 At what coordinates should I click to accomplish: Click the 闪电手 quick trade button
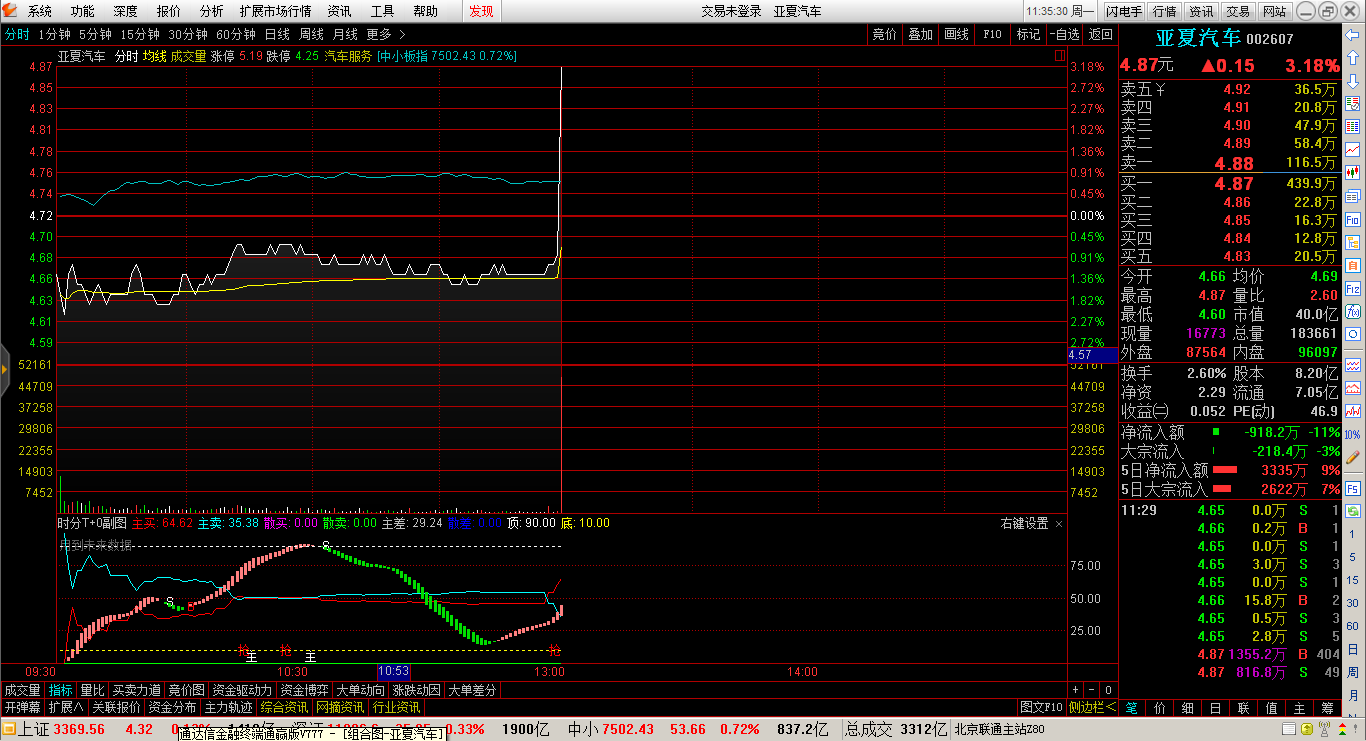pos(1124,11)
